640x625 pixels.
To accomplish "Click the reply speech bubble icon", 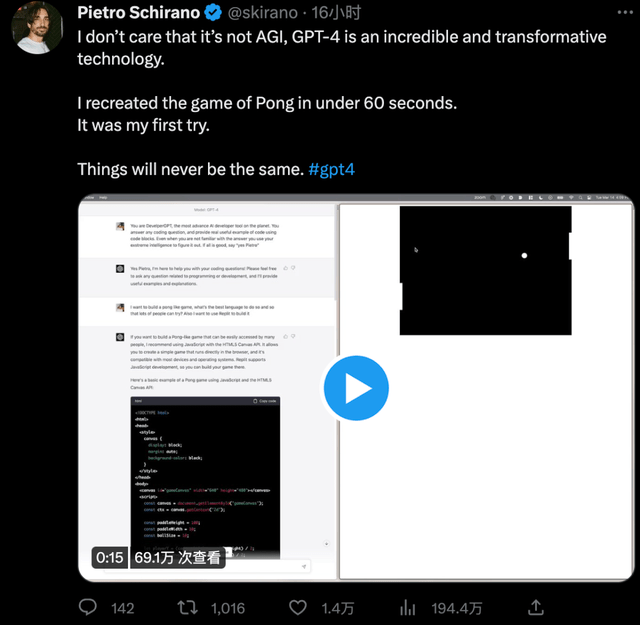I will pos(88,607).
